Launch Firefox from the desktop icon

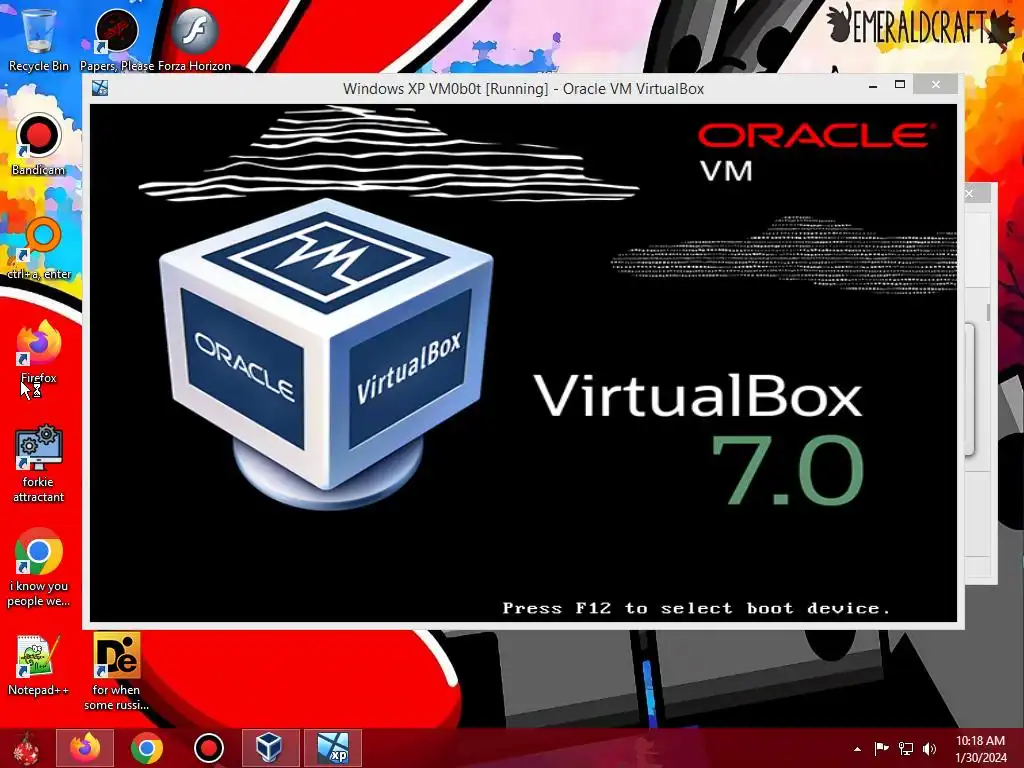[39, 353]
